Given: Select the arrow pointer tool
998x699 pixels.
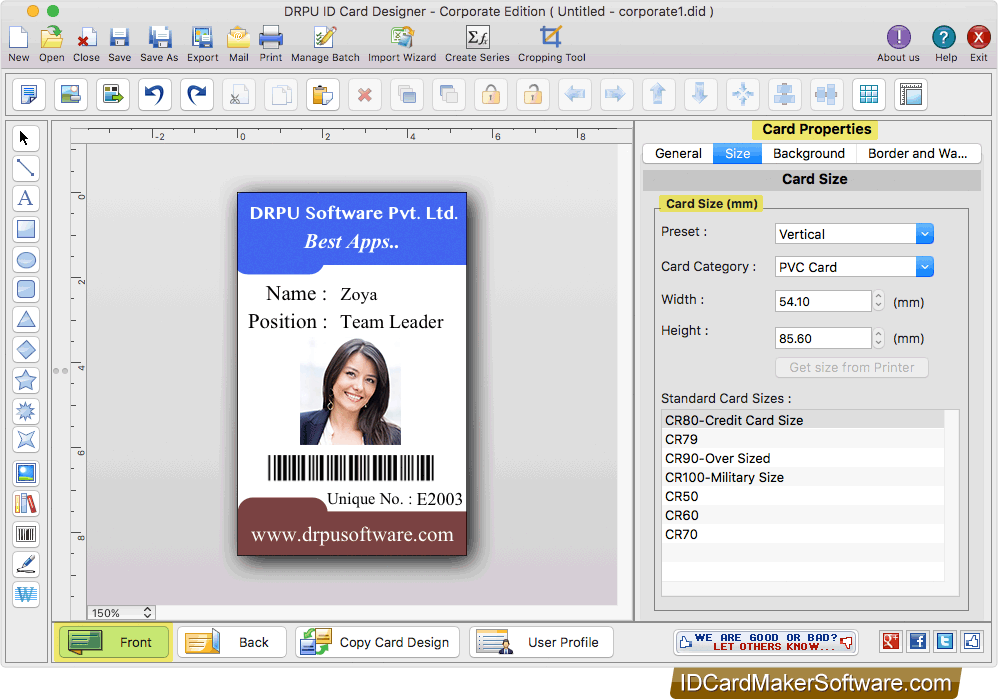Looking at the screenshot, I should point(25,138).
